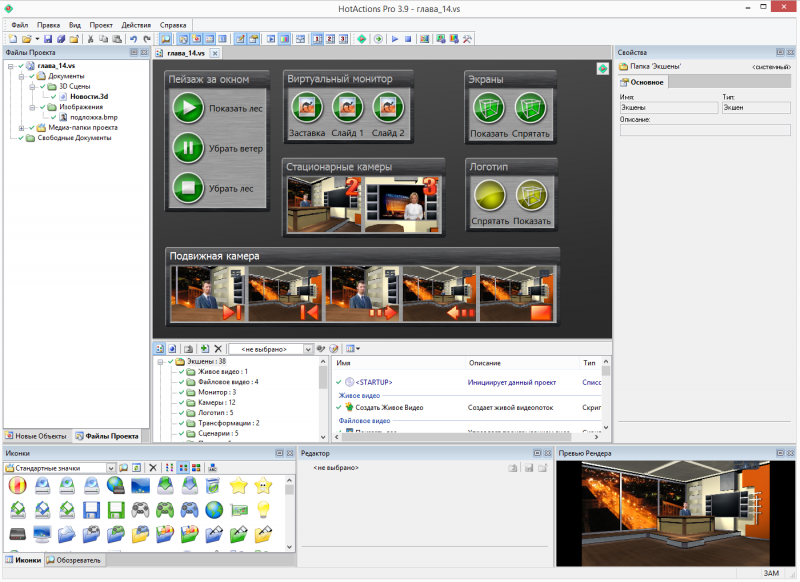The height and width of the screenshot is (582, 800).
Task: Click the crossed tools settings icon in the toolbar
Action: 467,39
